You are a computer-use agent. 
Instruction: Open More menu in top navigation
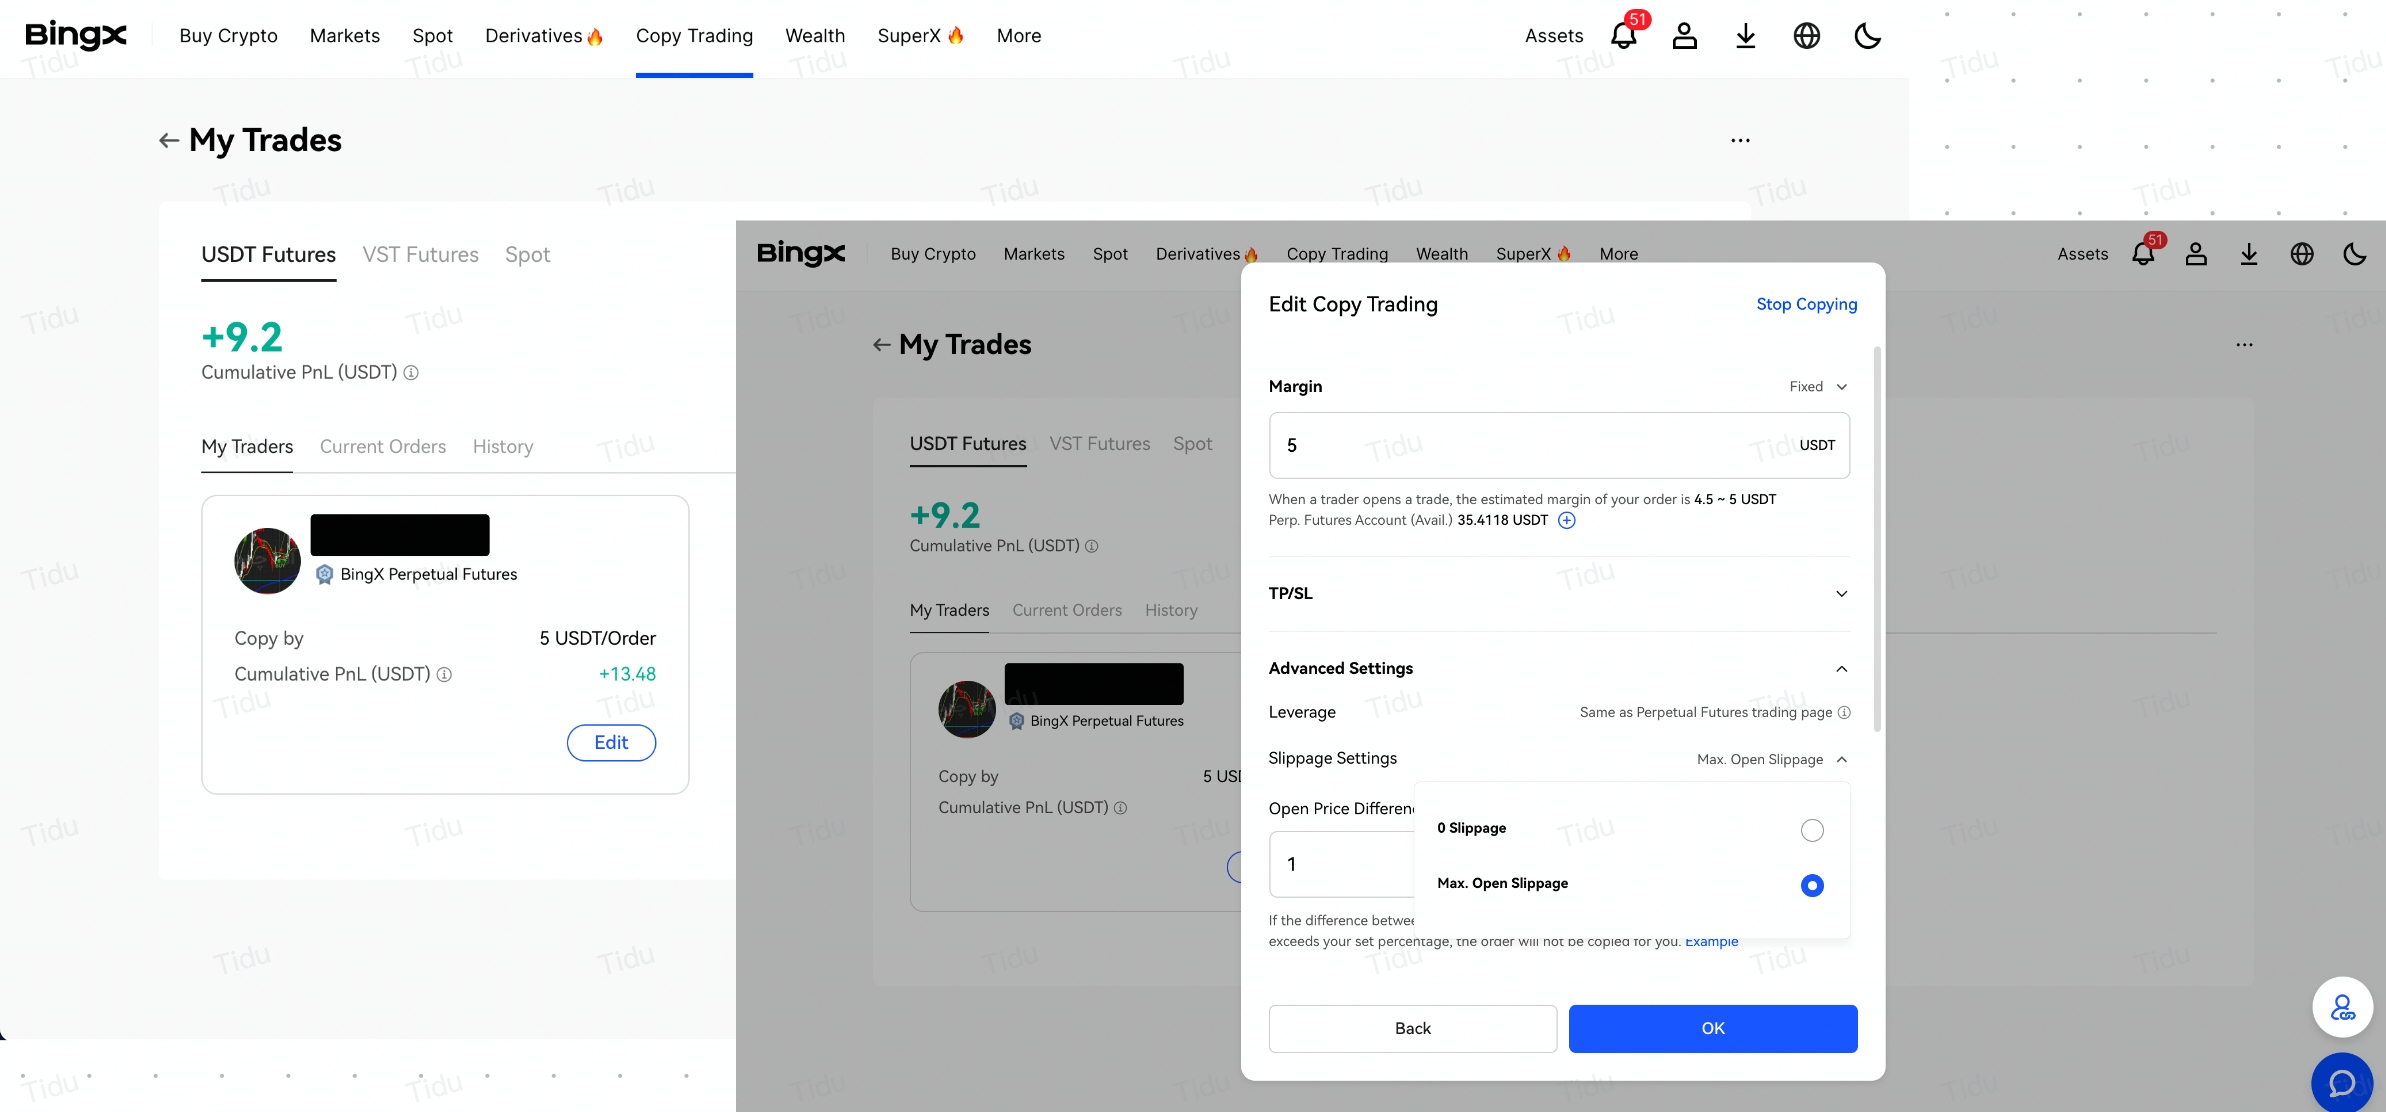[x=1019, y=36]
